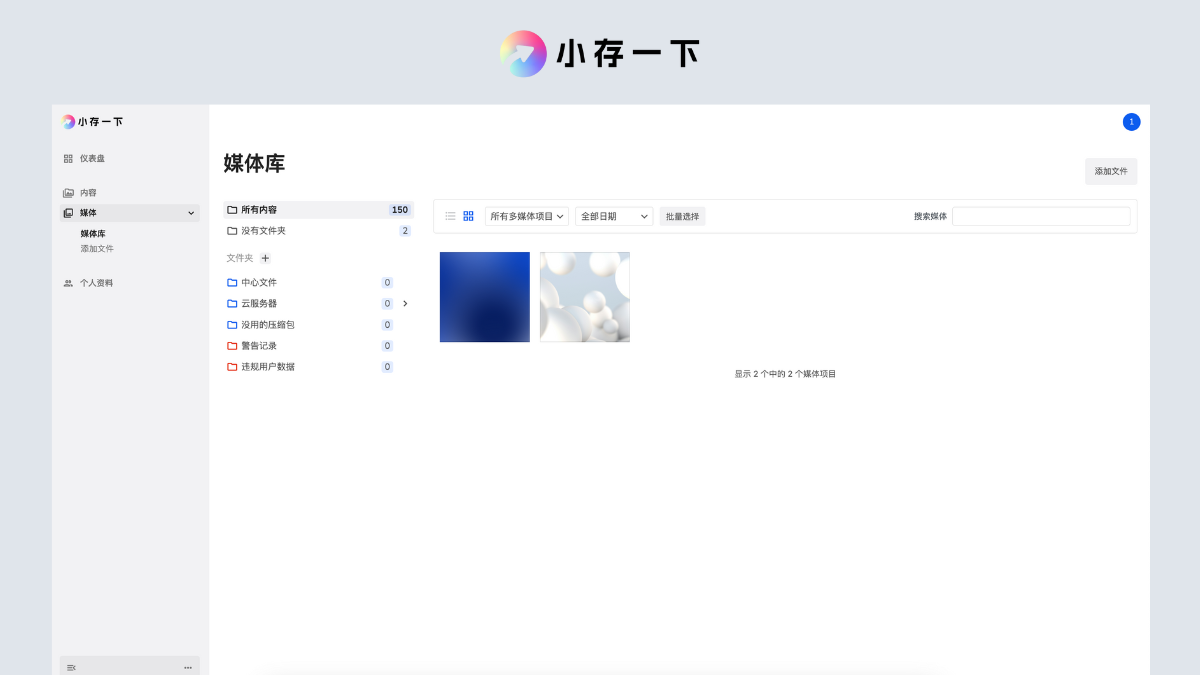Open the red 警告记录 folder
The image size is (1200, 675).
258,346
